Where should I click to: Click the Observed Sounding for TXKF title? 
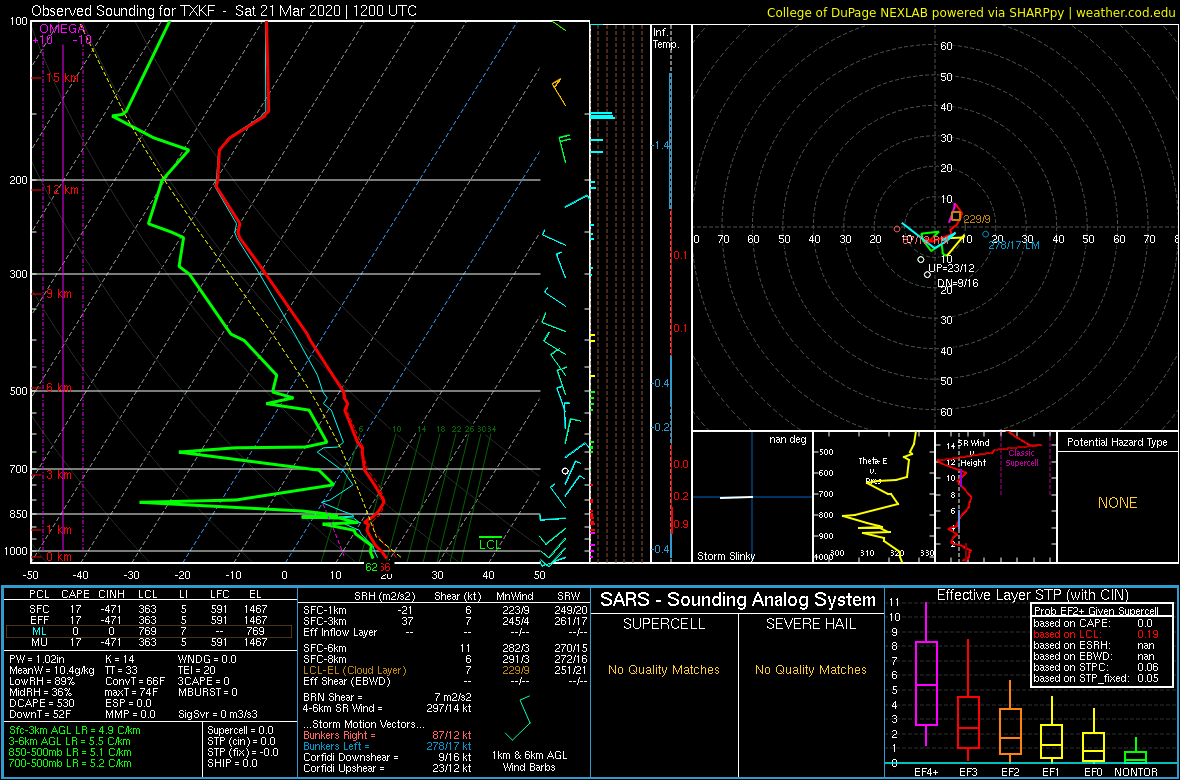(224, 11)
